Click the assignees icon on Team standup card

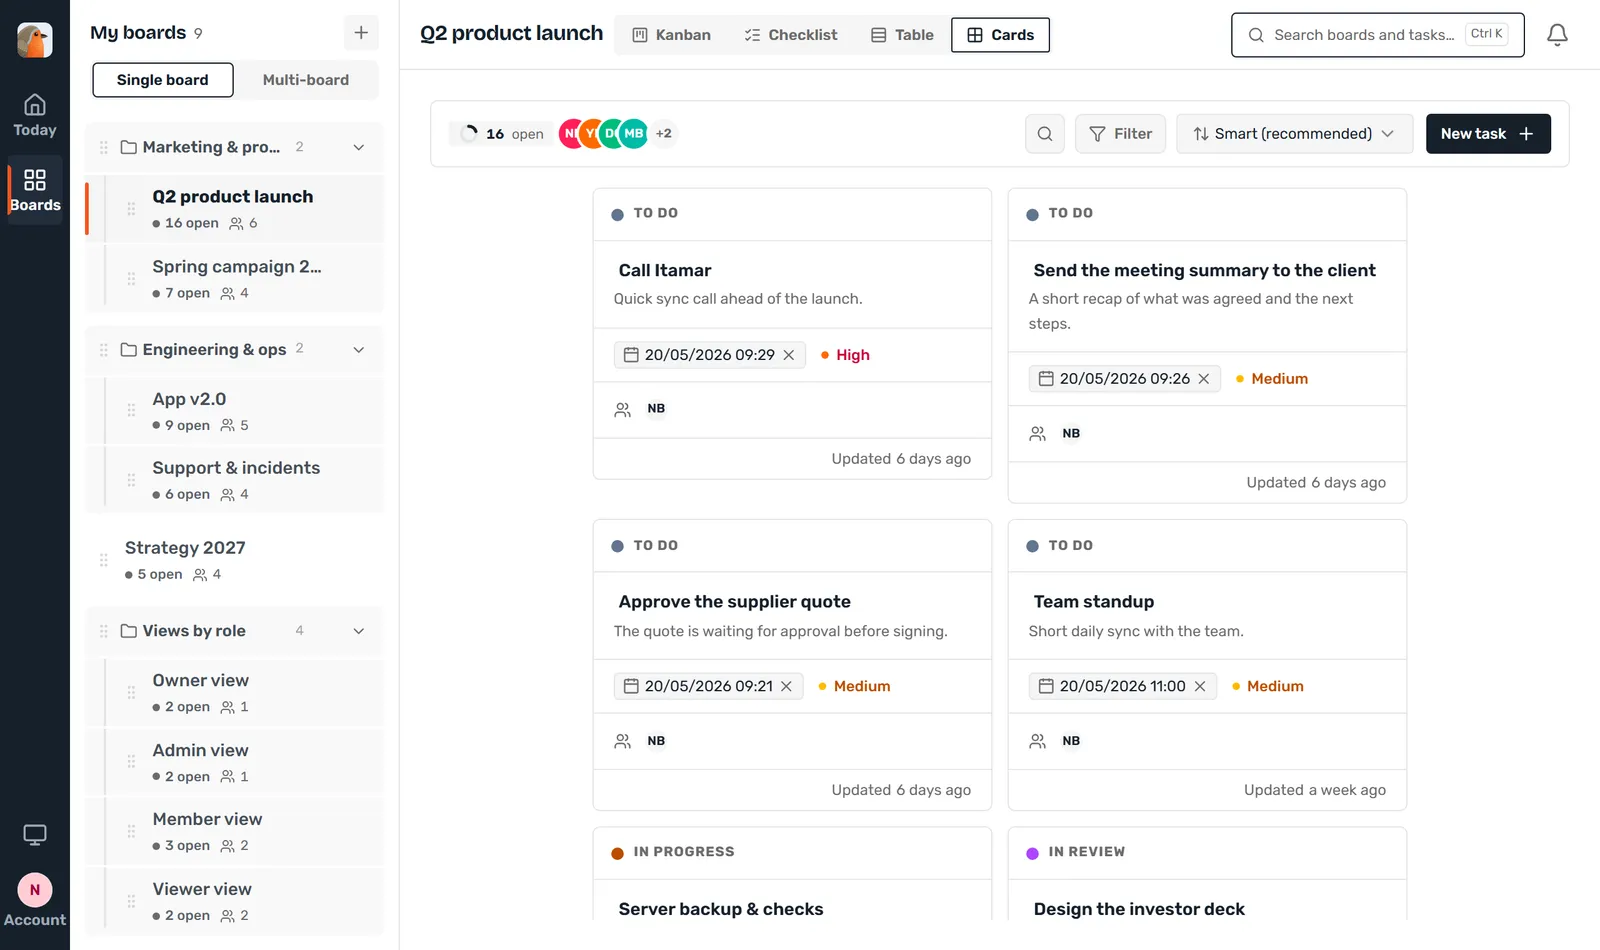[1038, 741]
